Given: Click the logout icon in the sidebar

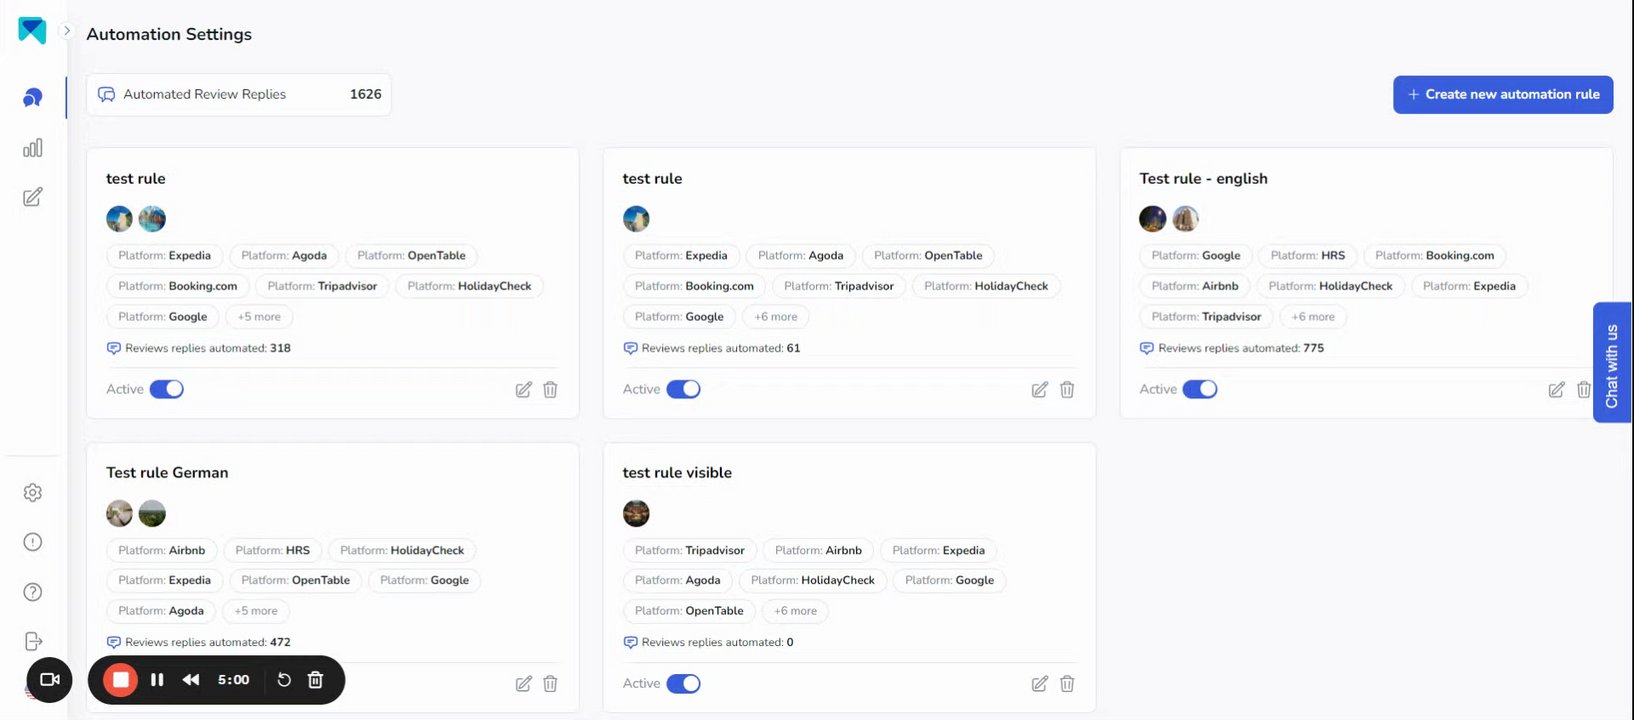Looking at the screenshot, I should pyautogui.click(x=33, y=641).
